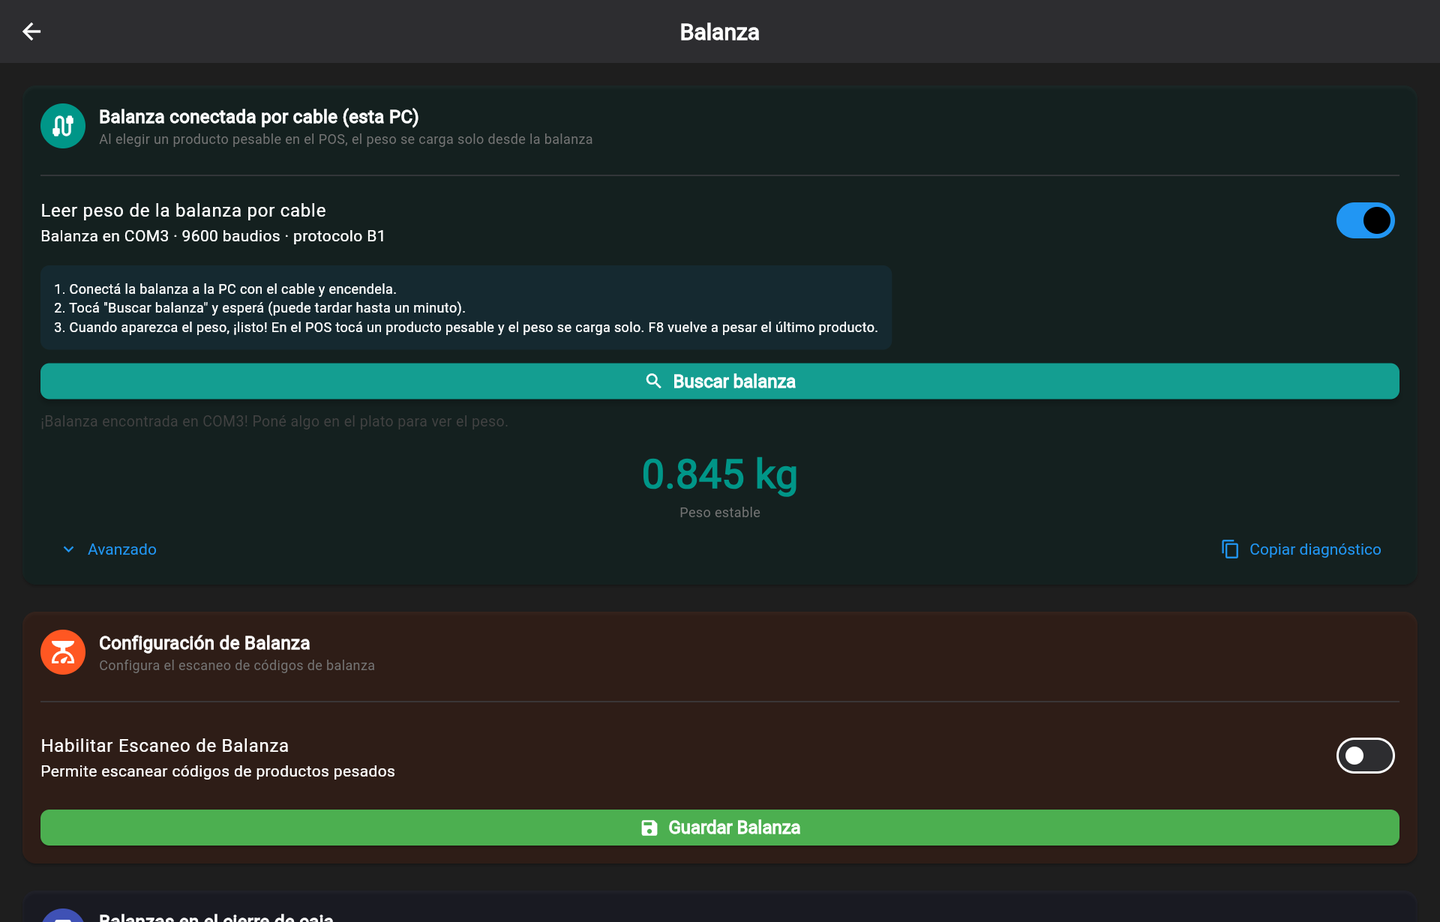This screenshot has height=922, width=1440.
Task: Click the Peso estable status text
Action: coord(720,512)
